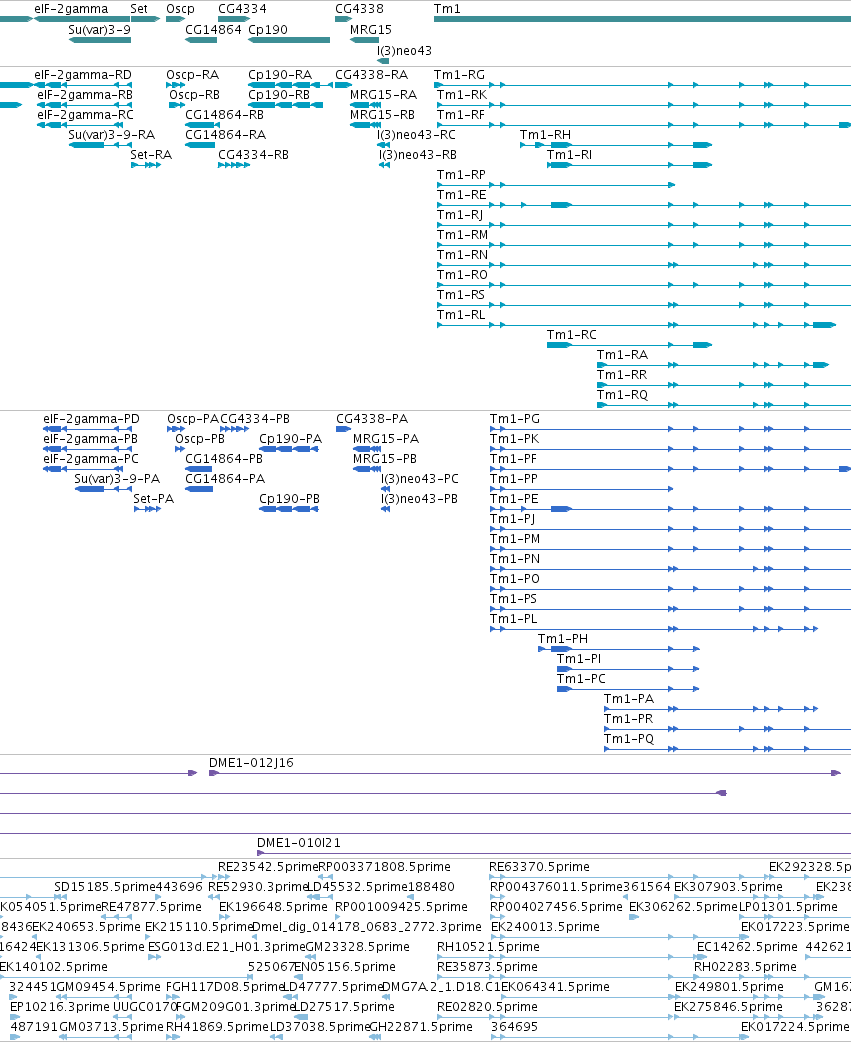This screenshot has height=1042, width=851.
Task: Select the CG4338 gene label
Action: pos(359,9)
